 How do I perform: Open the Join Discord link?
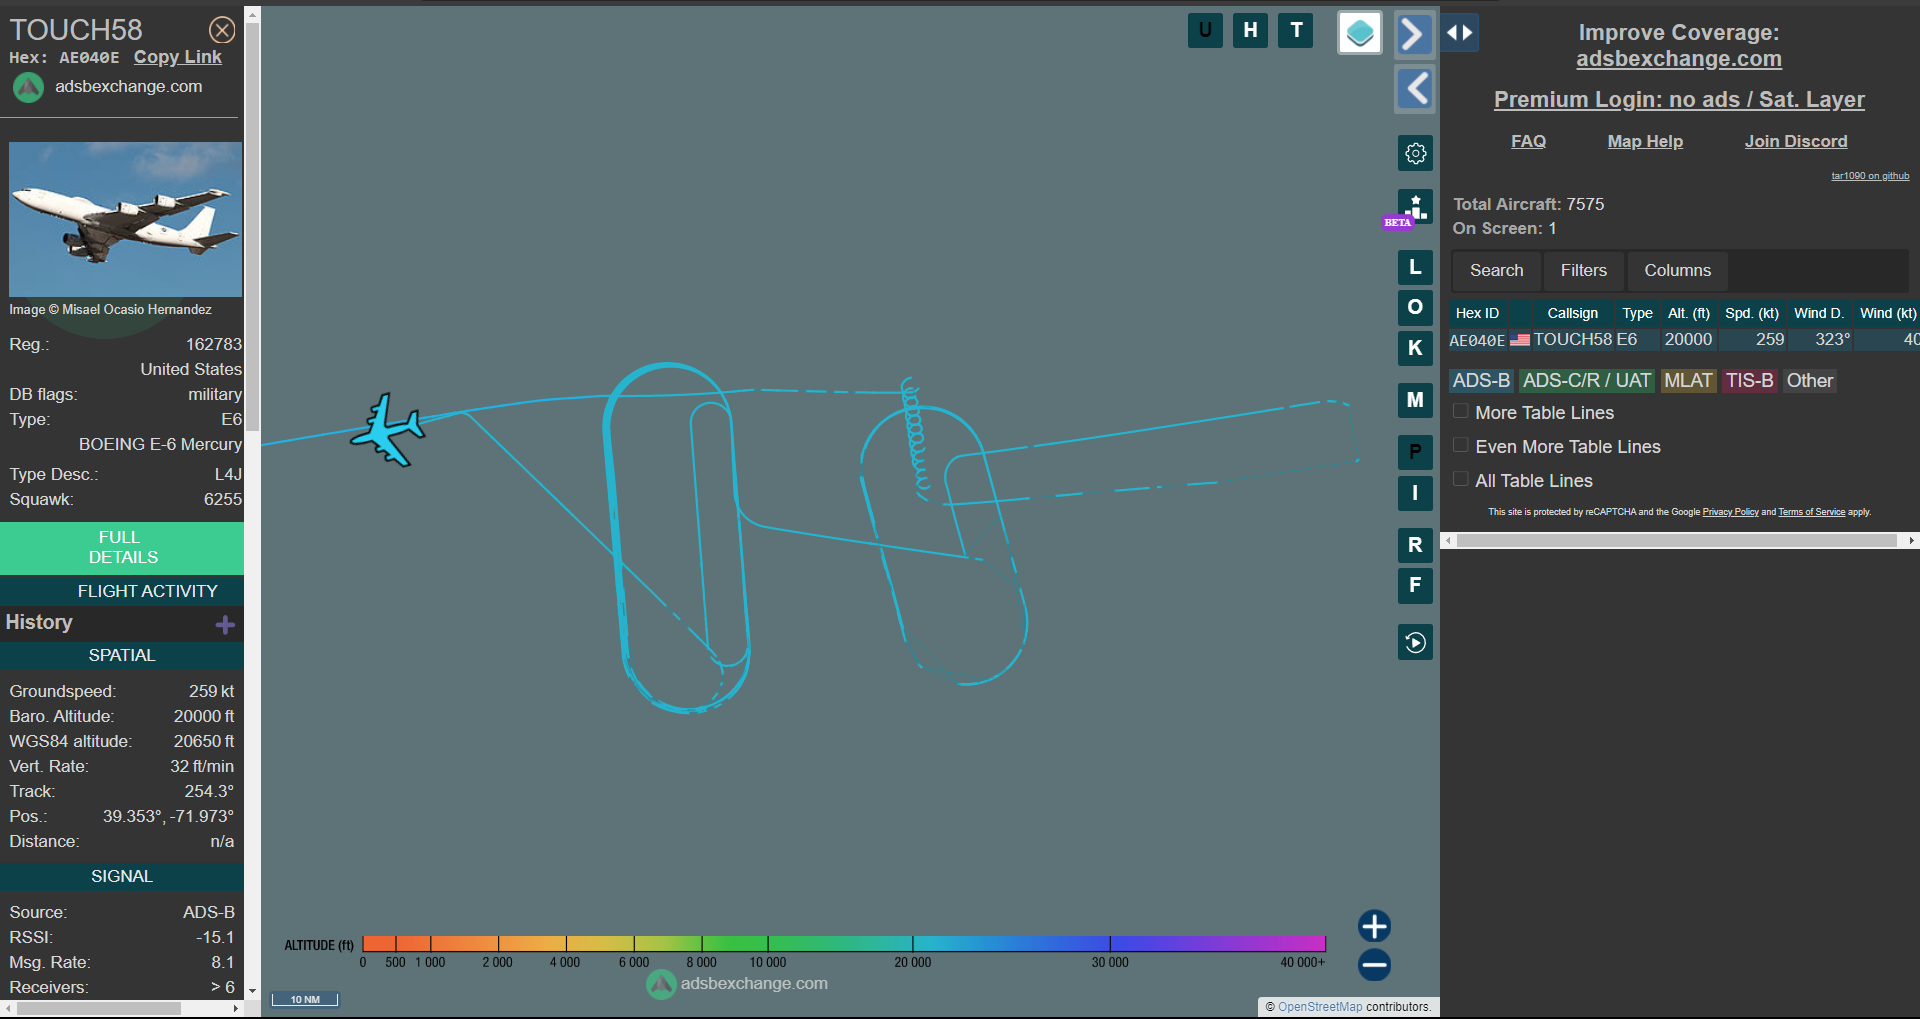1796,142
